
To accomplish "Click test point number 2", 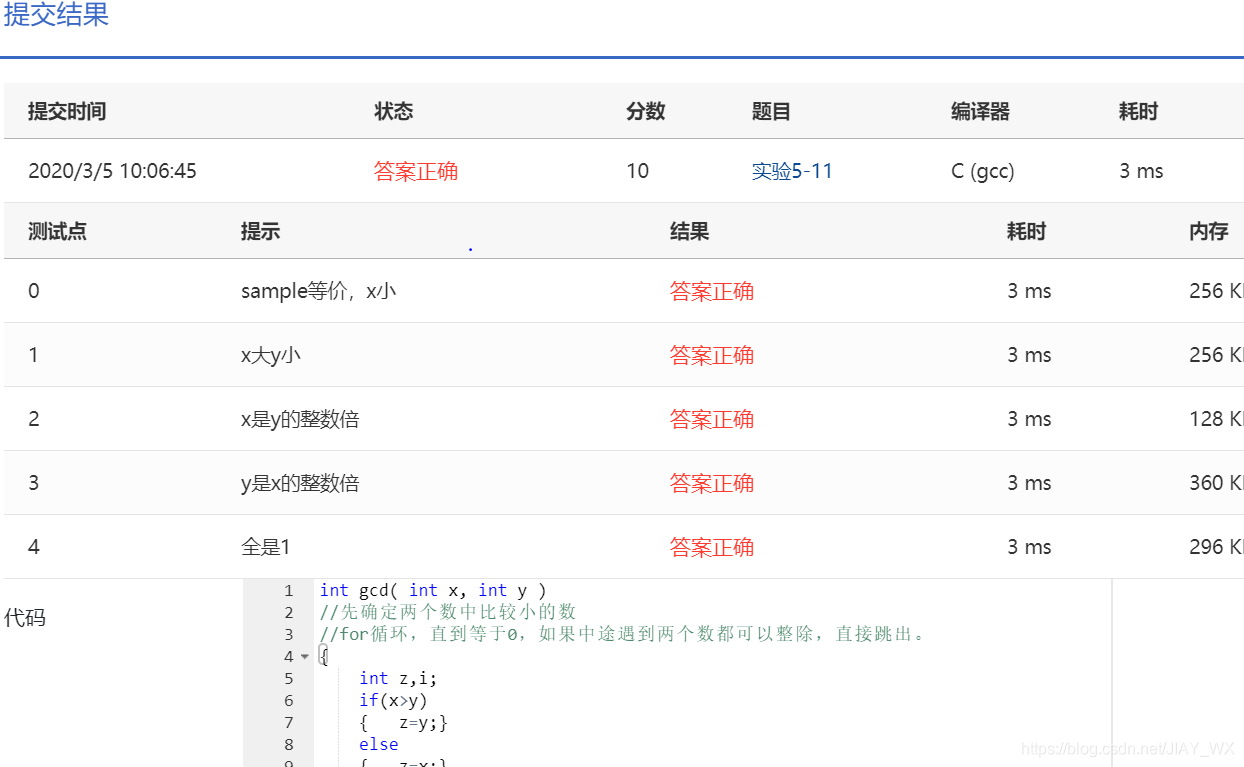I will pos(34,419).
